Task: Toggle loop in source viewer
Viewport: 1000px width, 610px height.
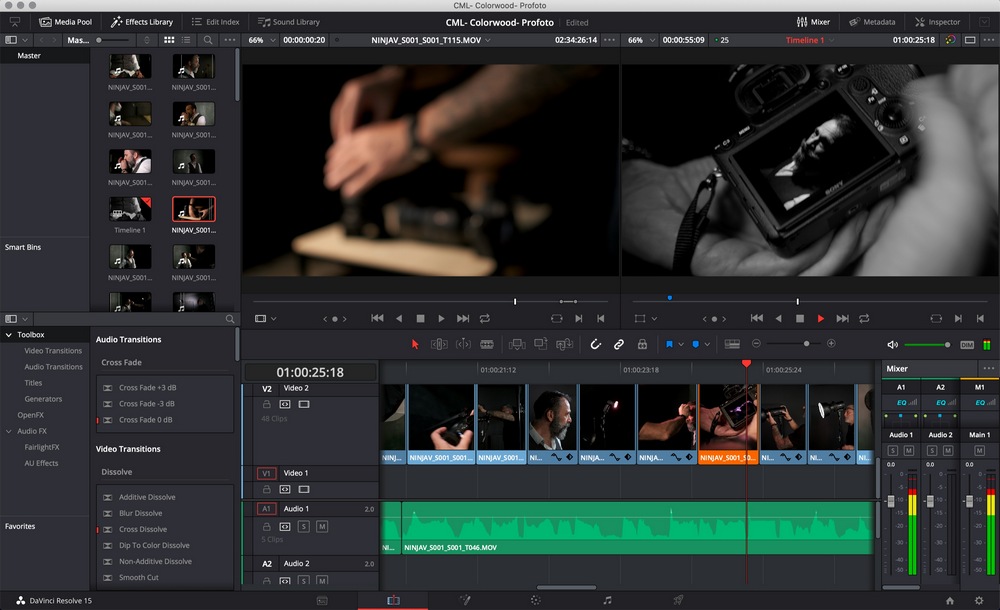Action: [485, 318]
